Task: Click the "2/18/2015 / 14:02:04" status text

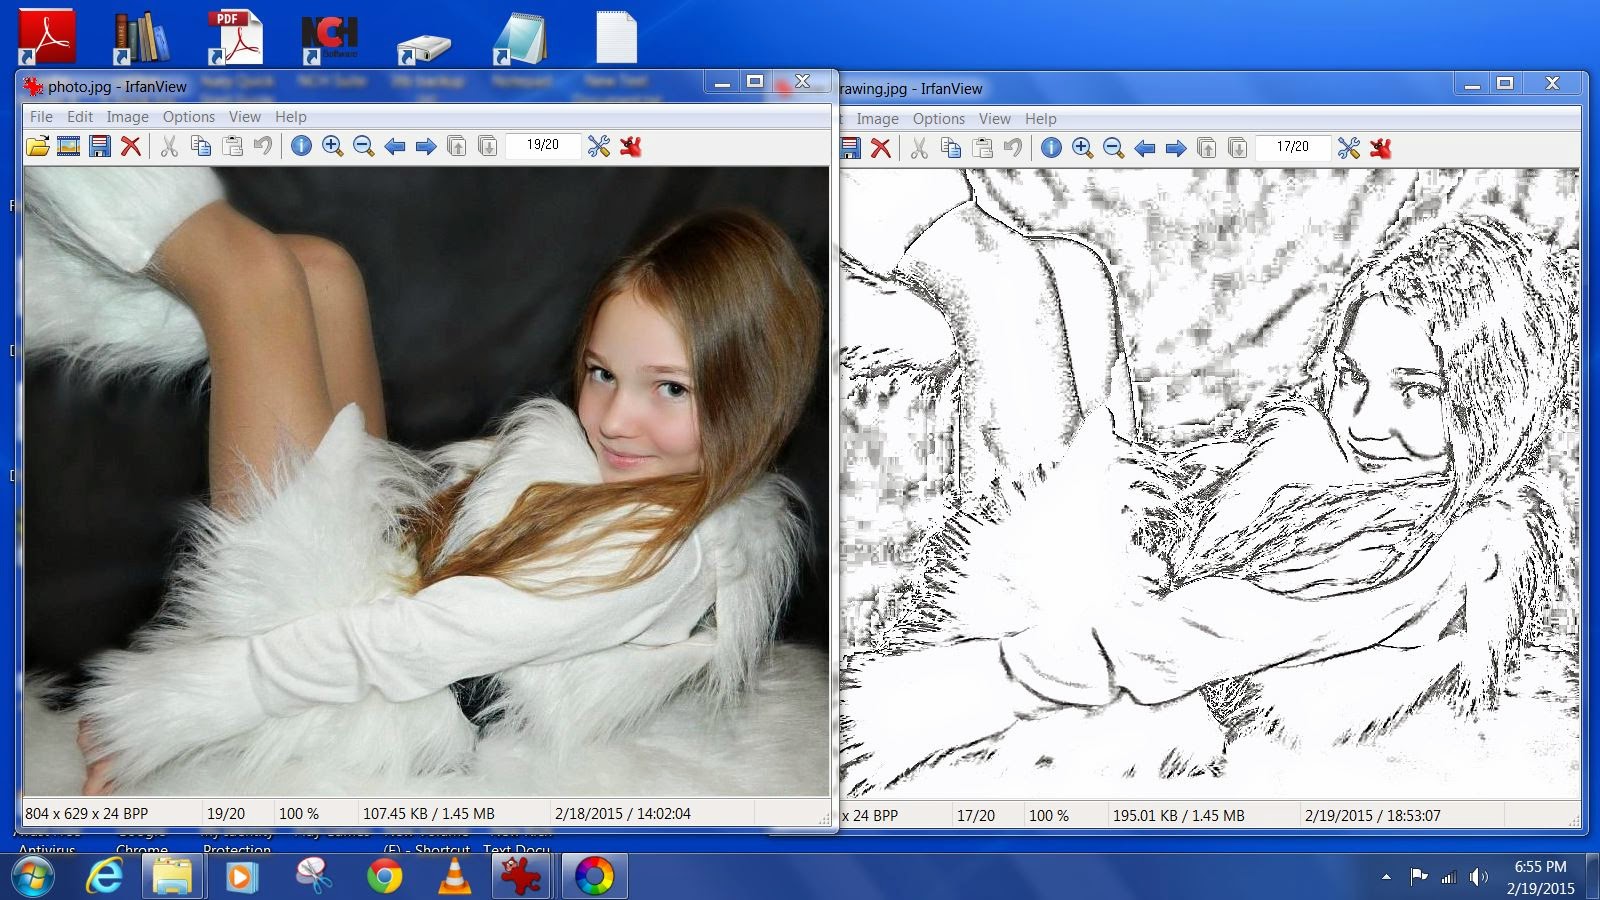Action: pos(623,814)
